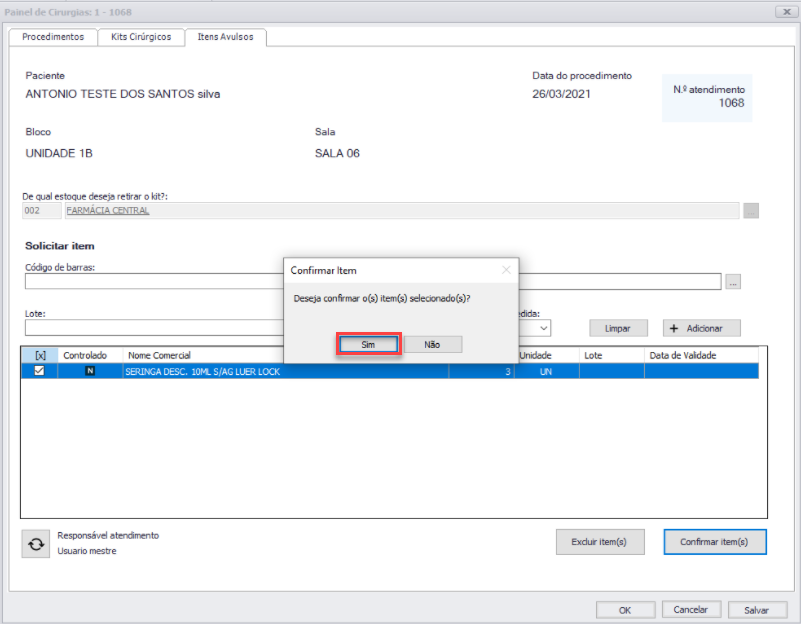Switch to the Procedimentos tab
The width and height of the screenshot is (801, 624).
[53, 37]
